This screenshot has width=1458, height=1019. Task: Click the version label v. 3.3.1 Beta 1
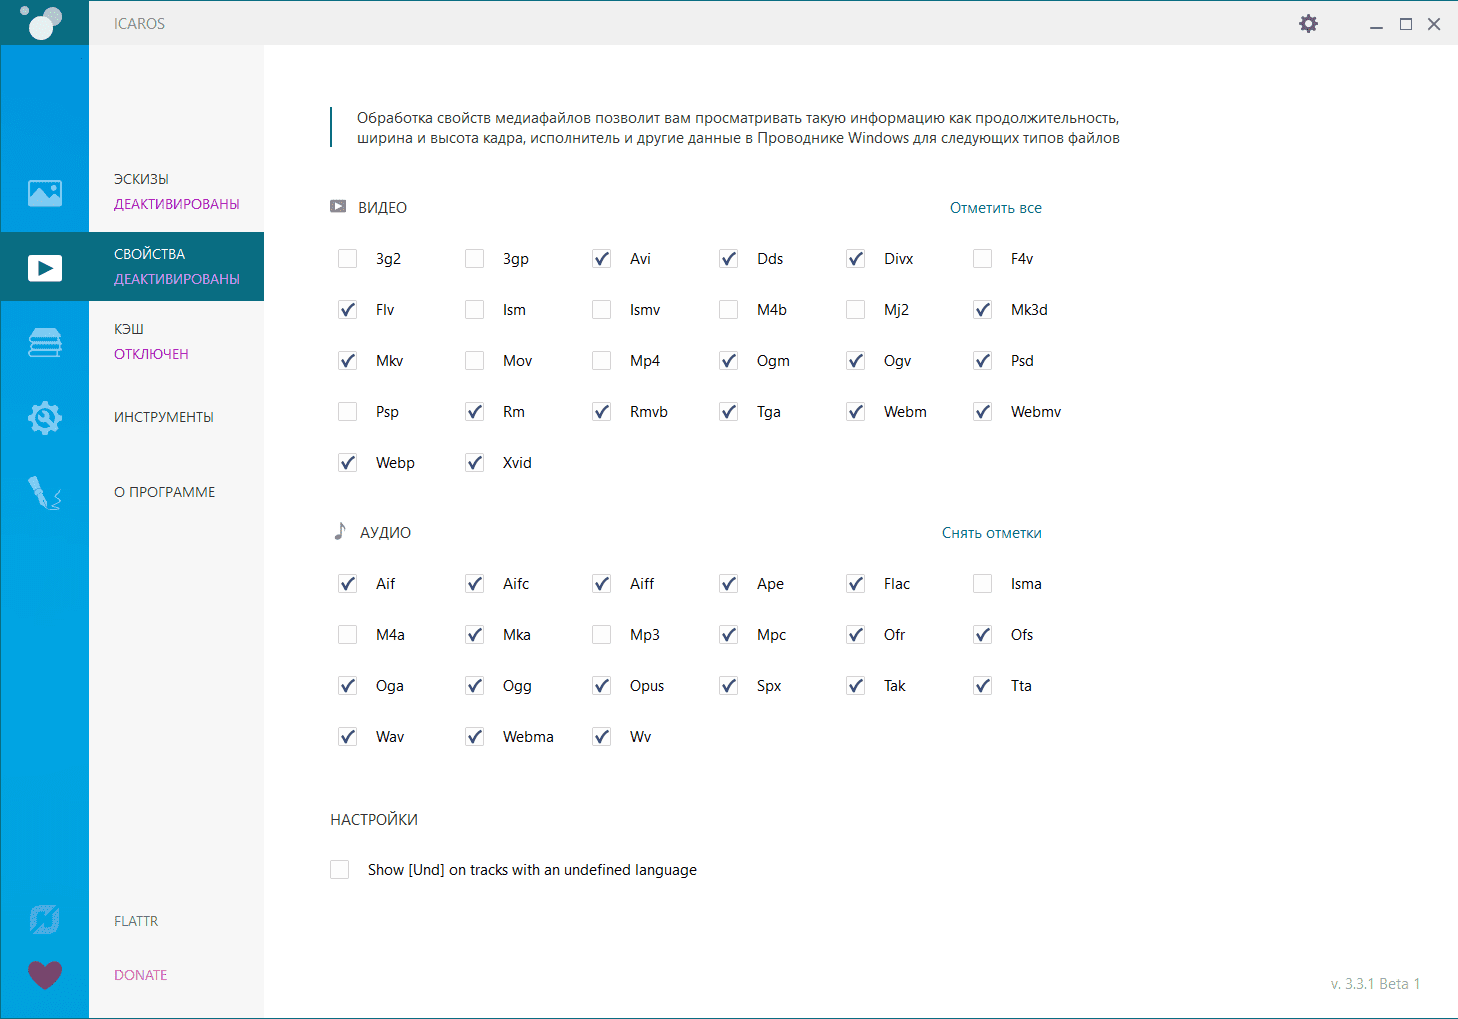(1375, 984)
